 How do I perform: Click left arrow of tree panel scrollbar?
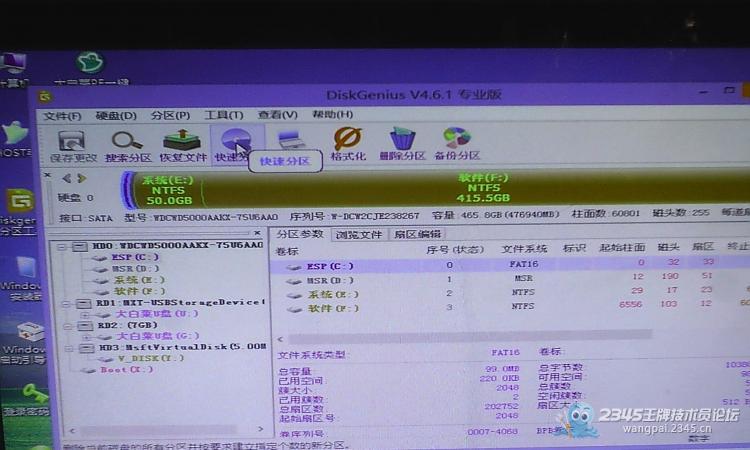click(x=72, y=431)
